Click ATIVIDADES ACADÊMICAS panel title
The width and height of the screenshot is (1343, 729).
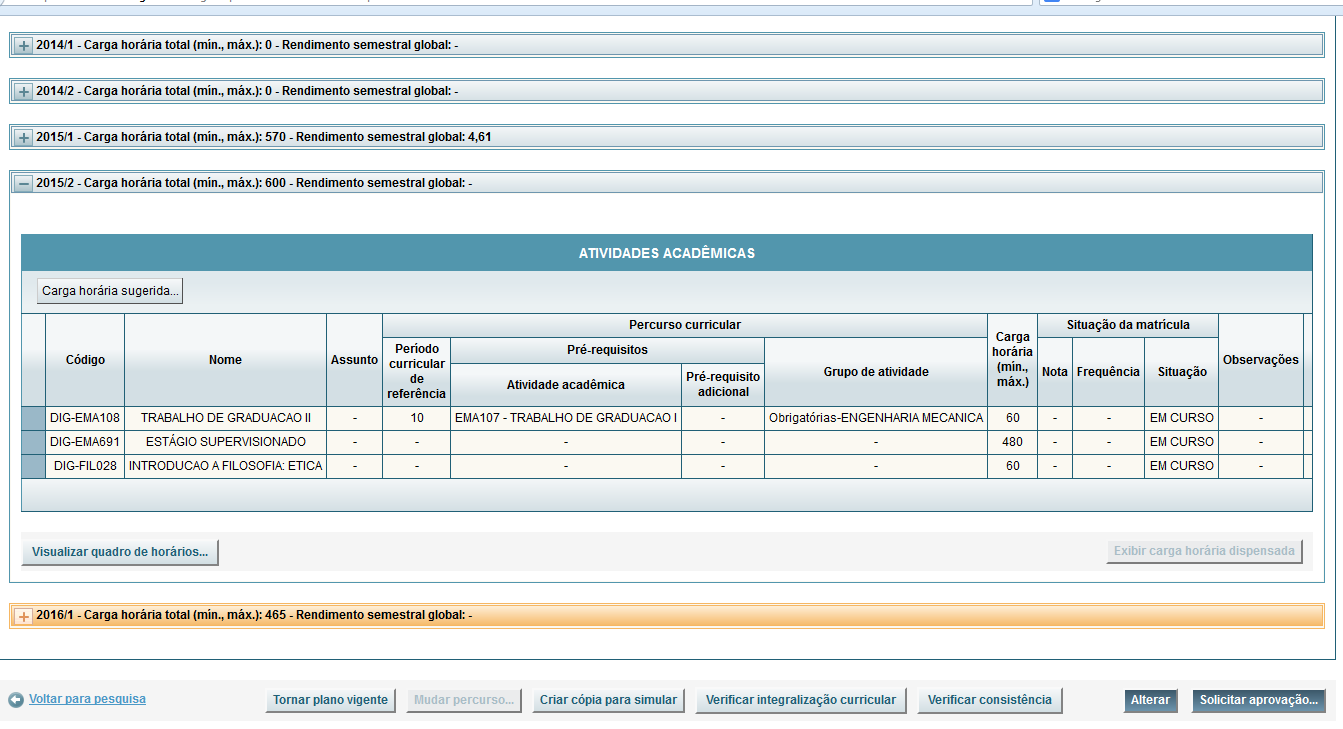667,253
